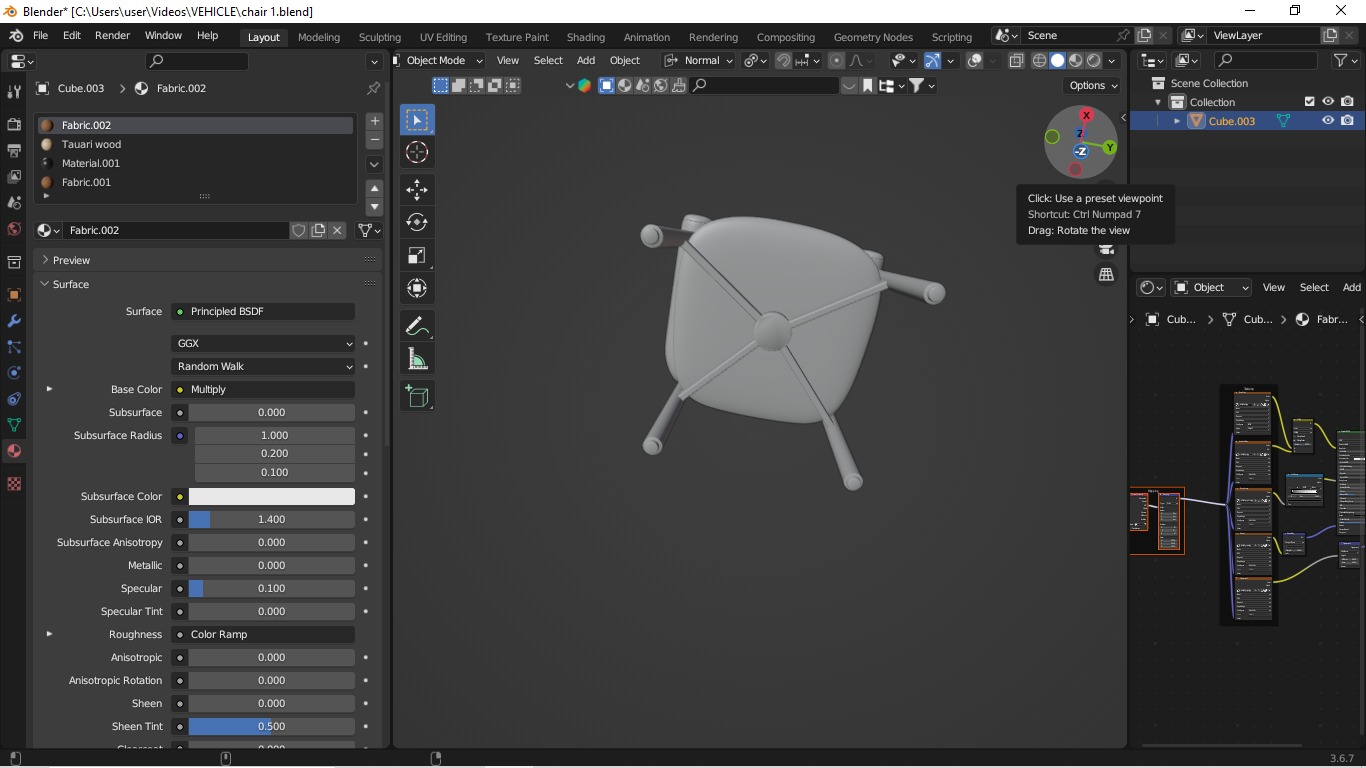Select Fabric.001 in material slot list

pos(196,182)
